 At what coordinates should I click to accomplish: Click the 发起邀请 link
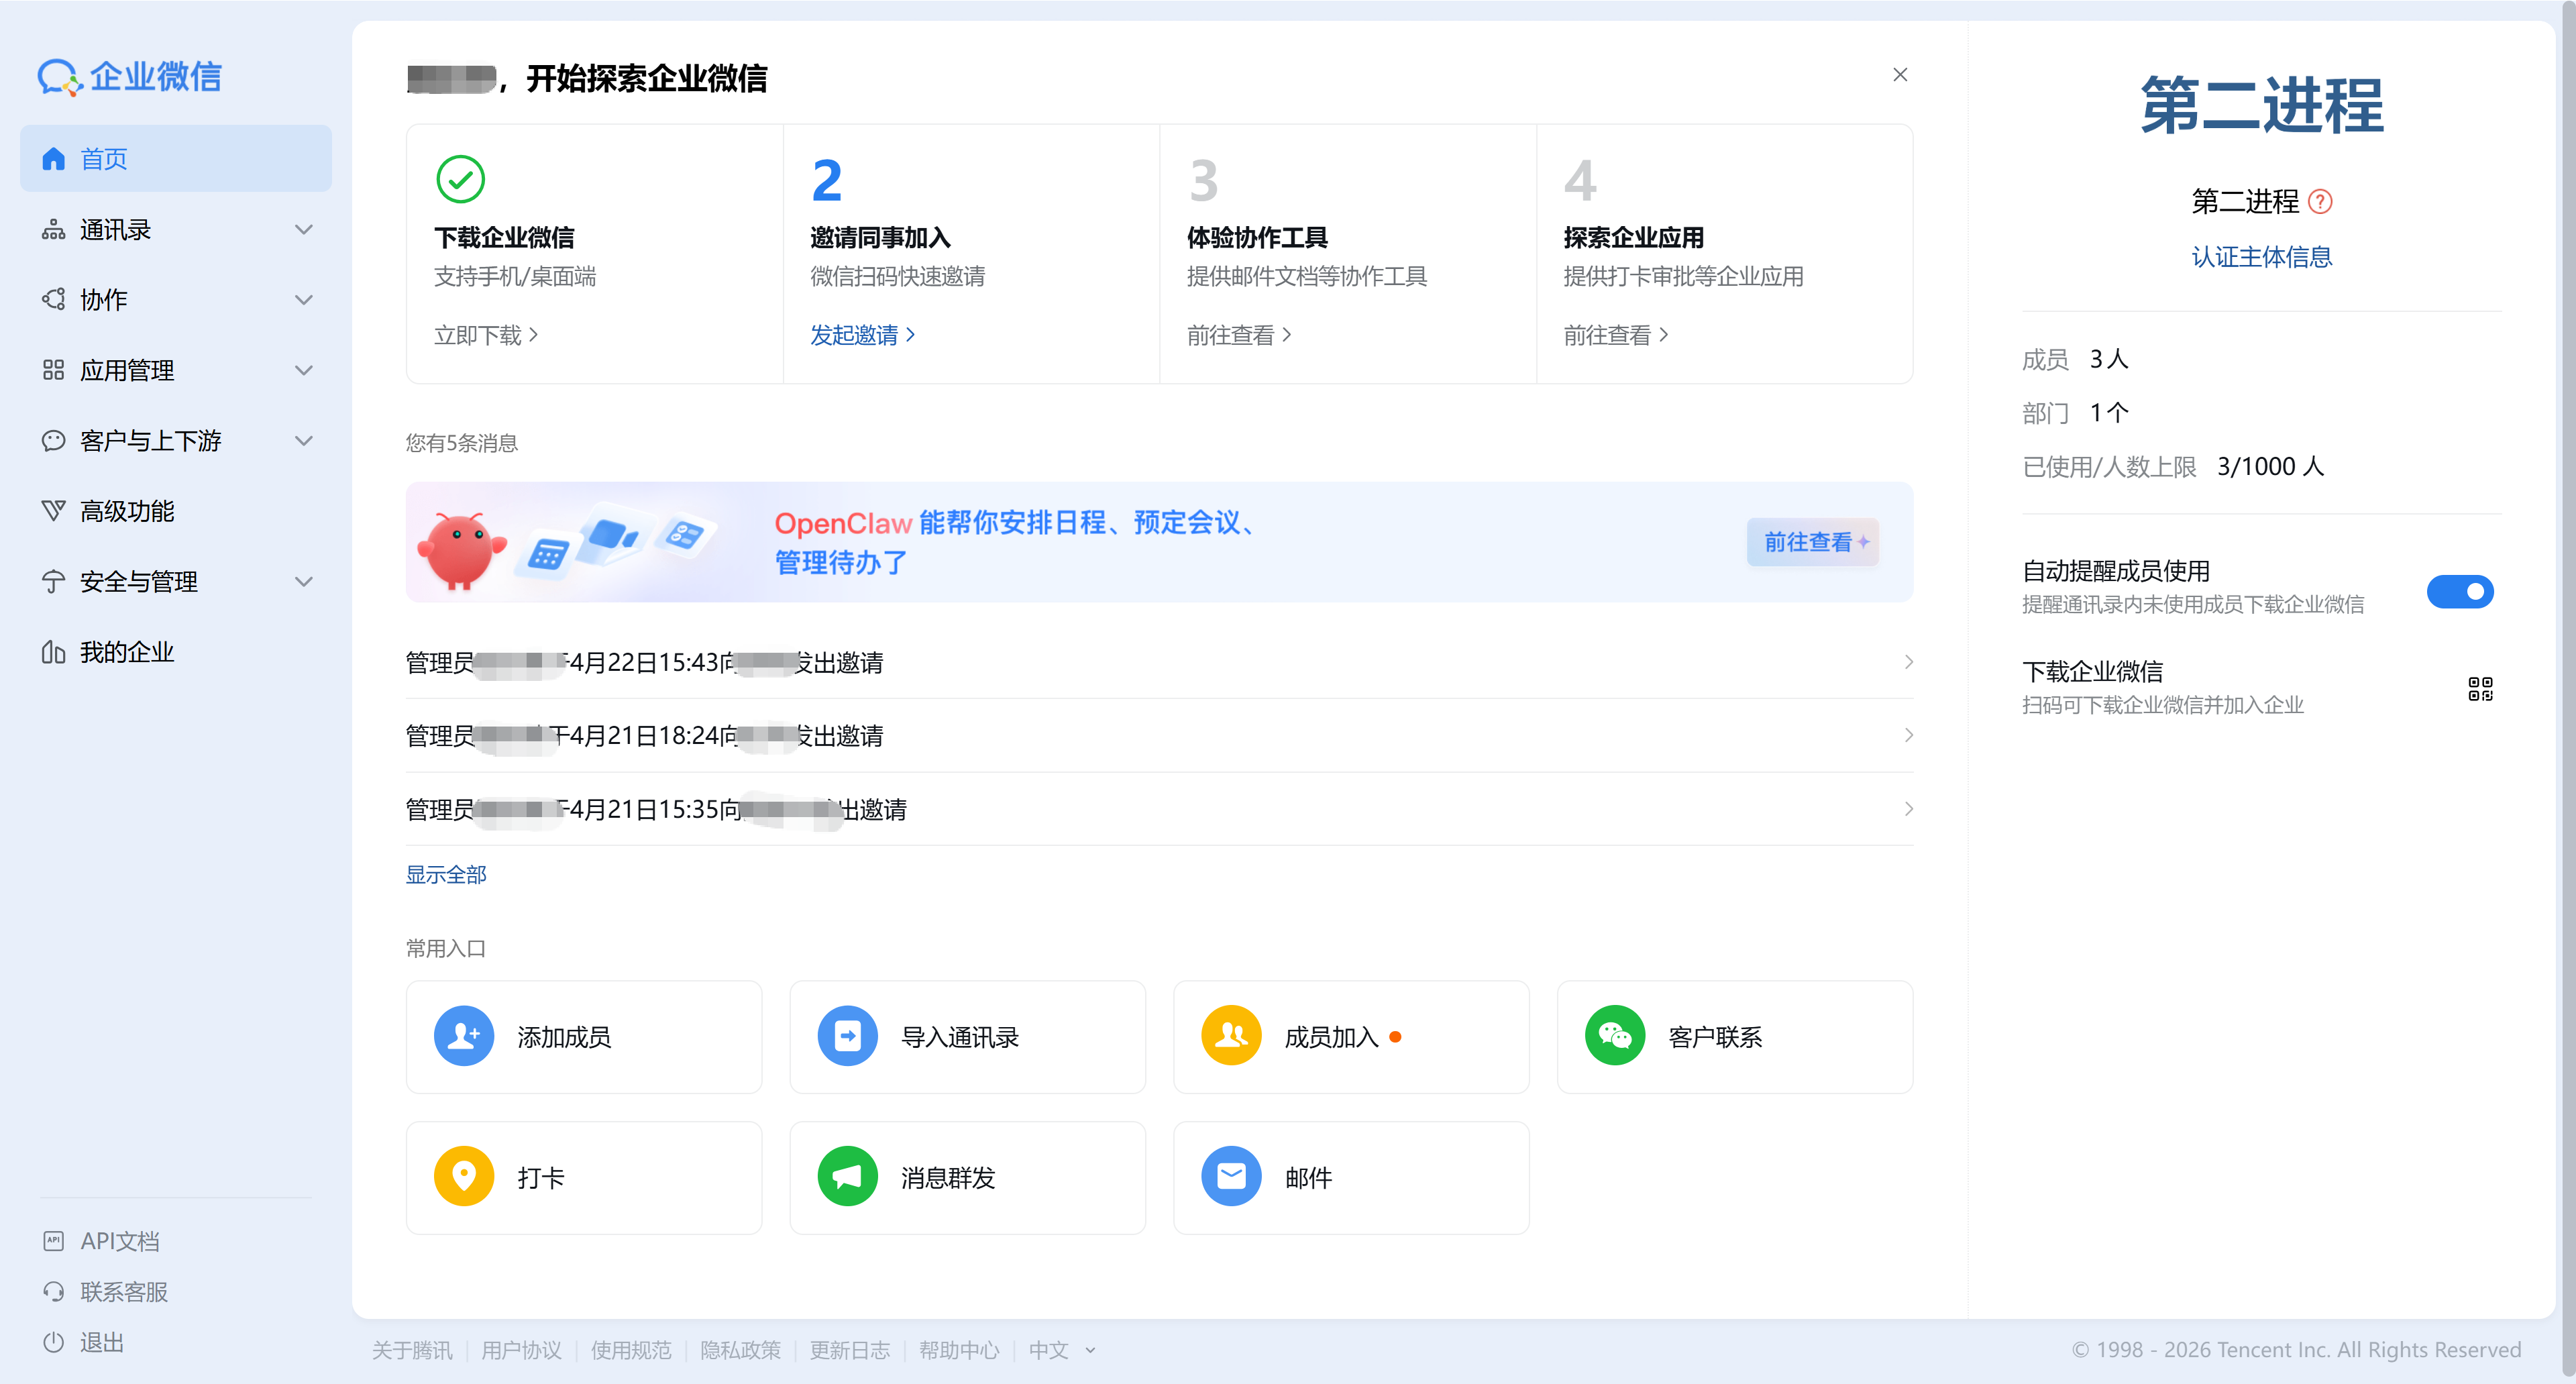pyautogui.click(x=862, y=335)
